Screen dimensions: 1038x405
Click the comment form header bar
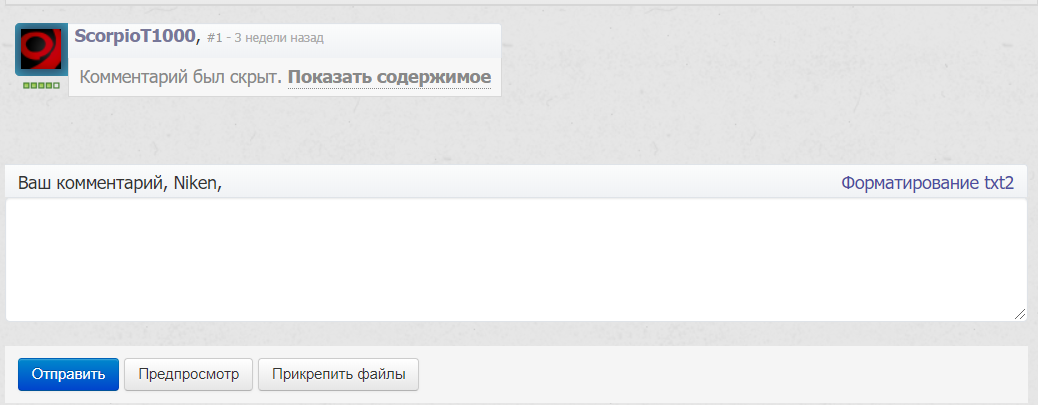tap(516, 182)
